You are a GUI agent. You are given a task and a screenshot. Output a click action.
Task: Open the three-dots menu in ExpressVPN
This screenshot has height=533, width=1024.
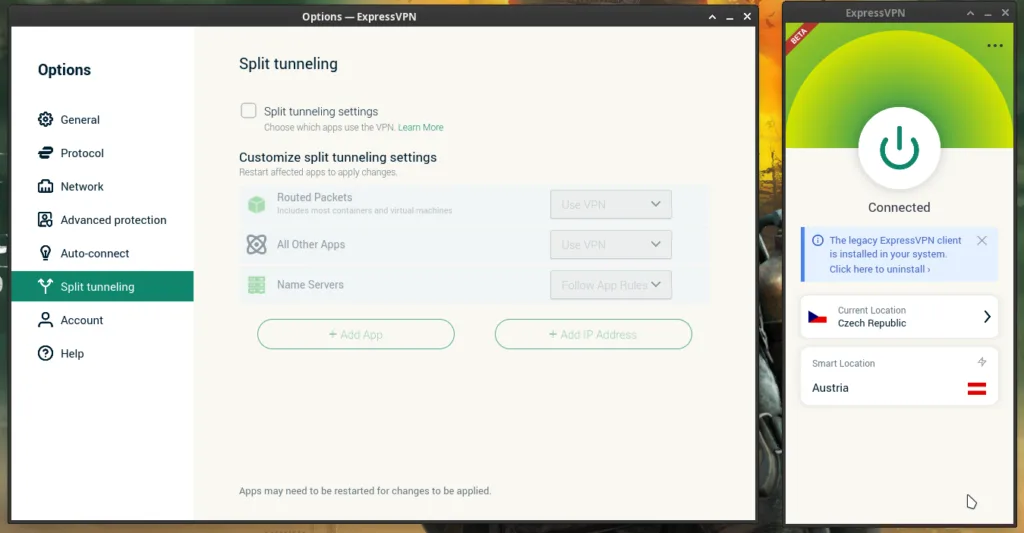(994, 46)
